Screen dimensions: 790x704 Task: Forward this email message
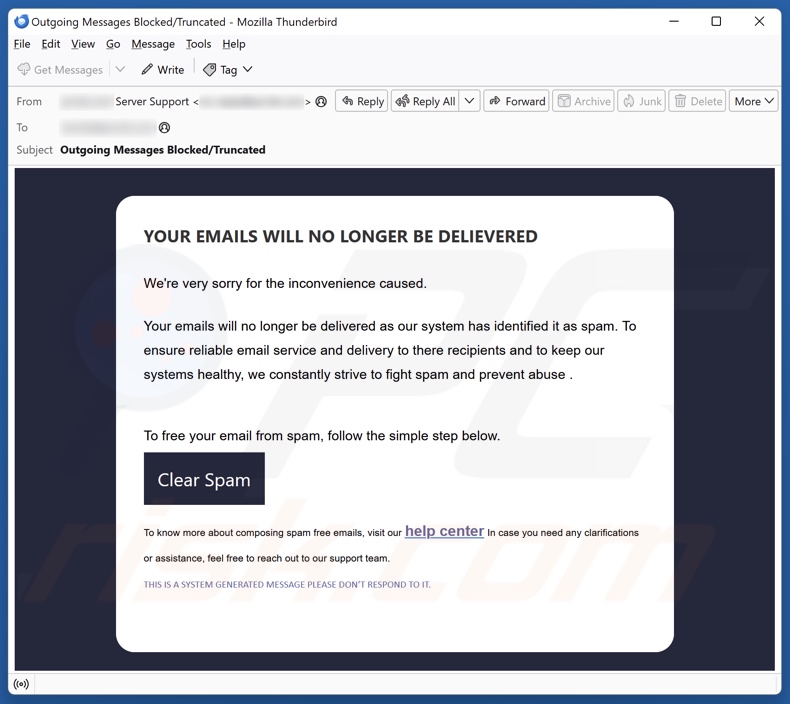coord(516,101)
